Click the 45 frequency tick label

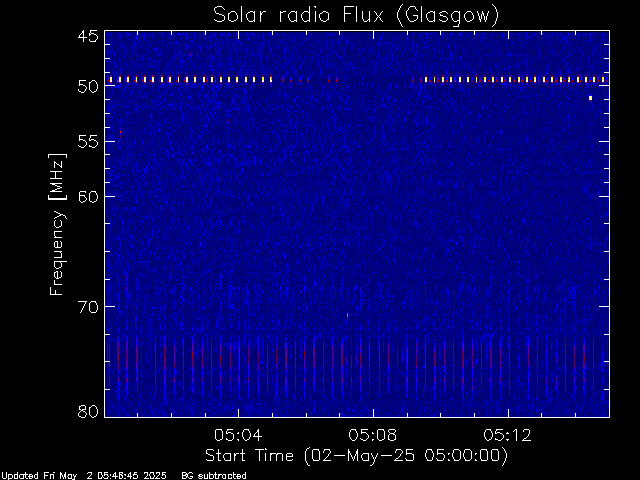tap(88, 36)
